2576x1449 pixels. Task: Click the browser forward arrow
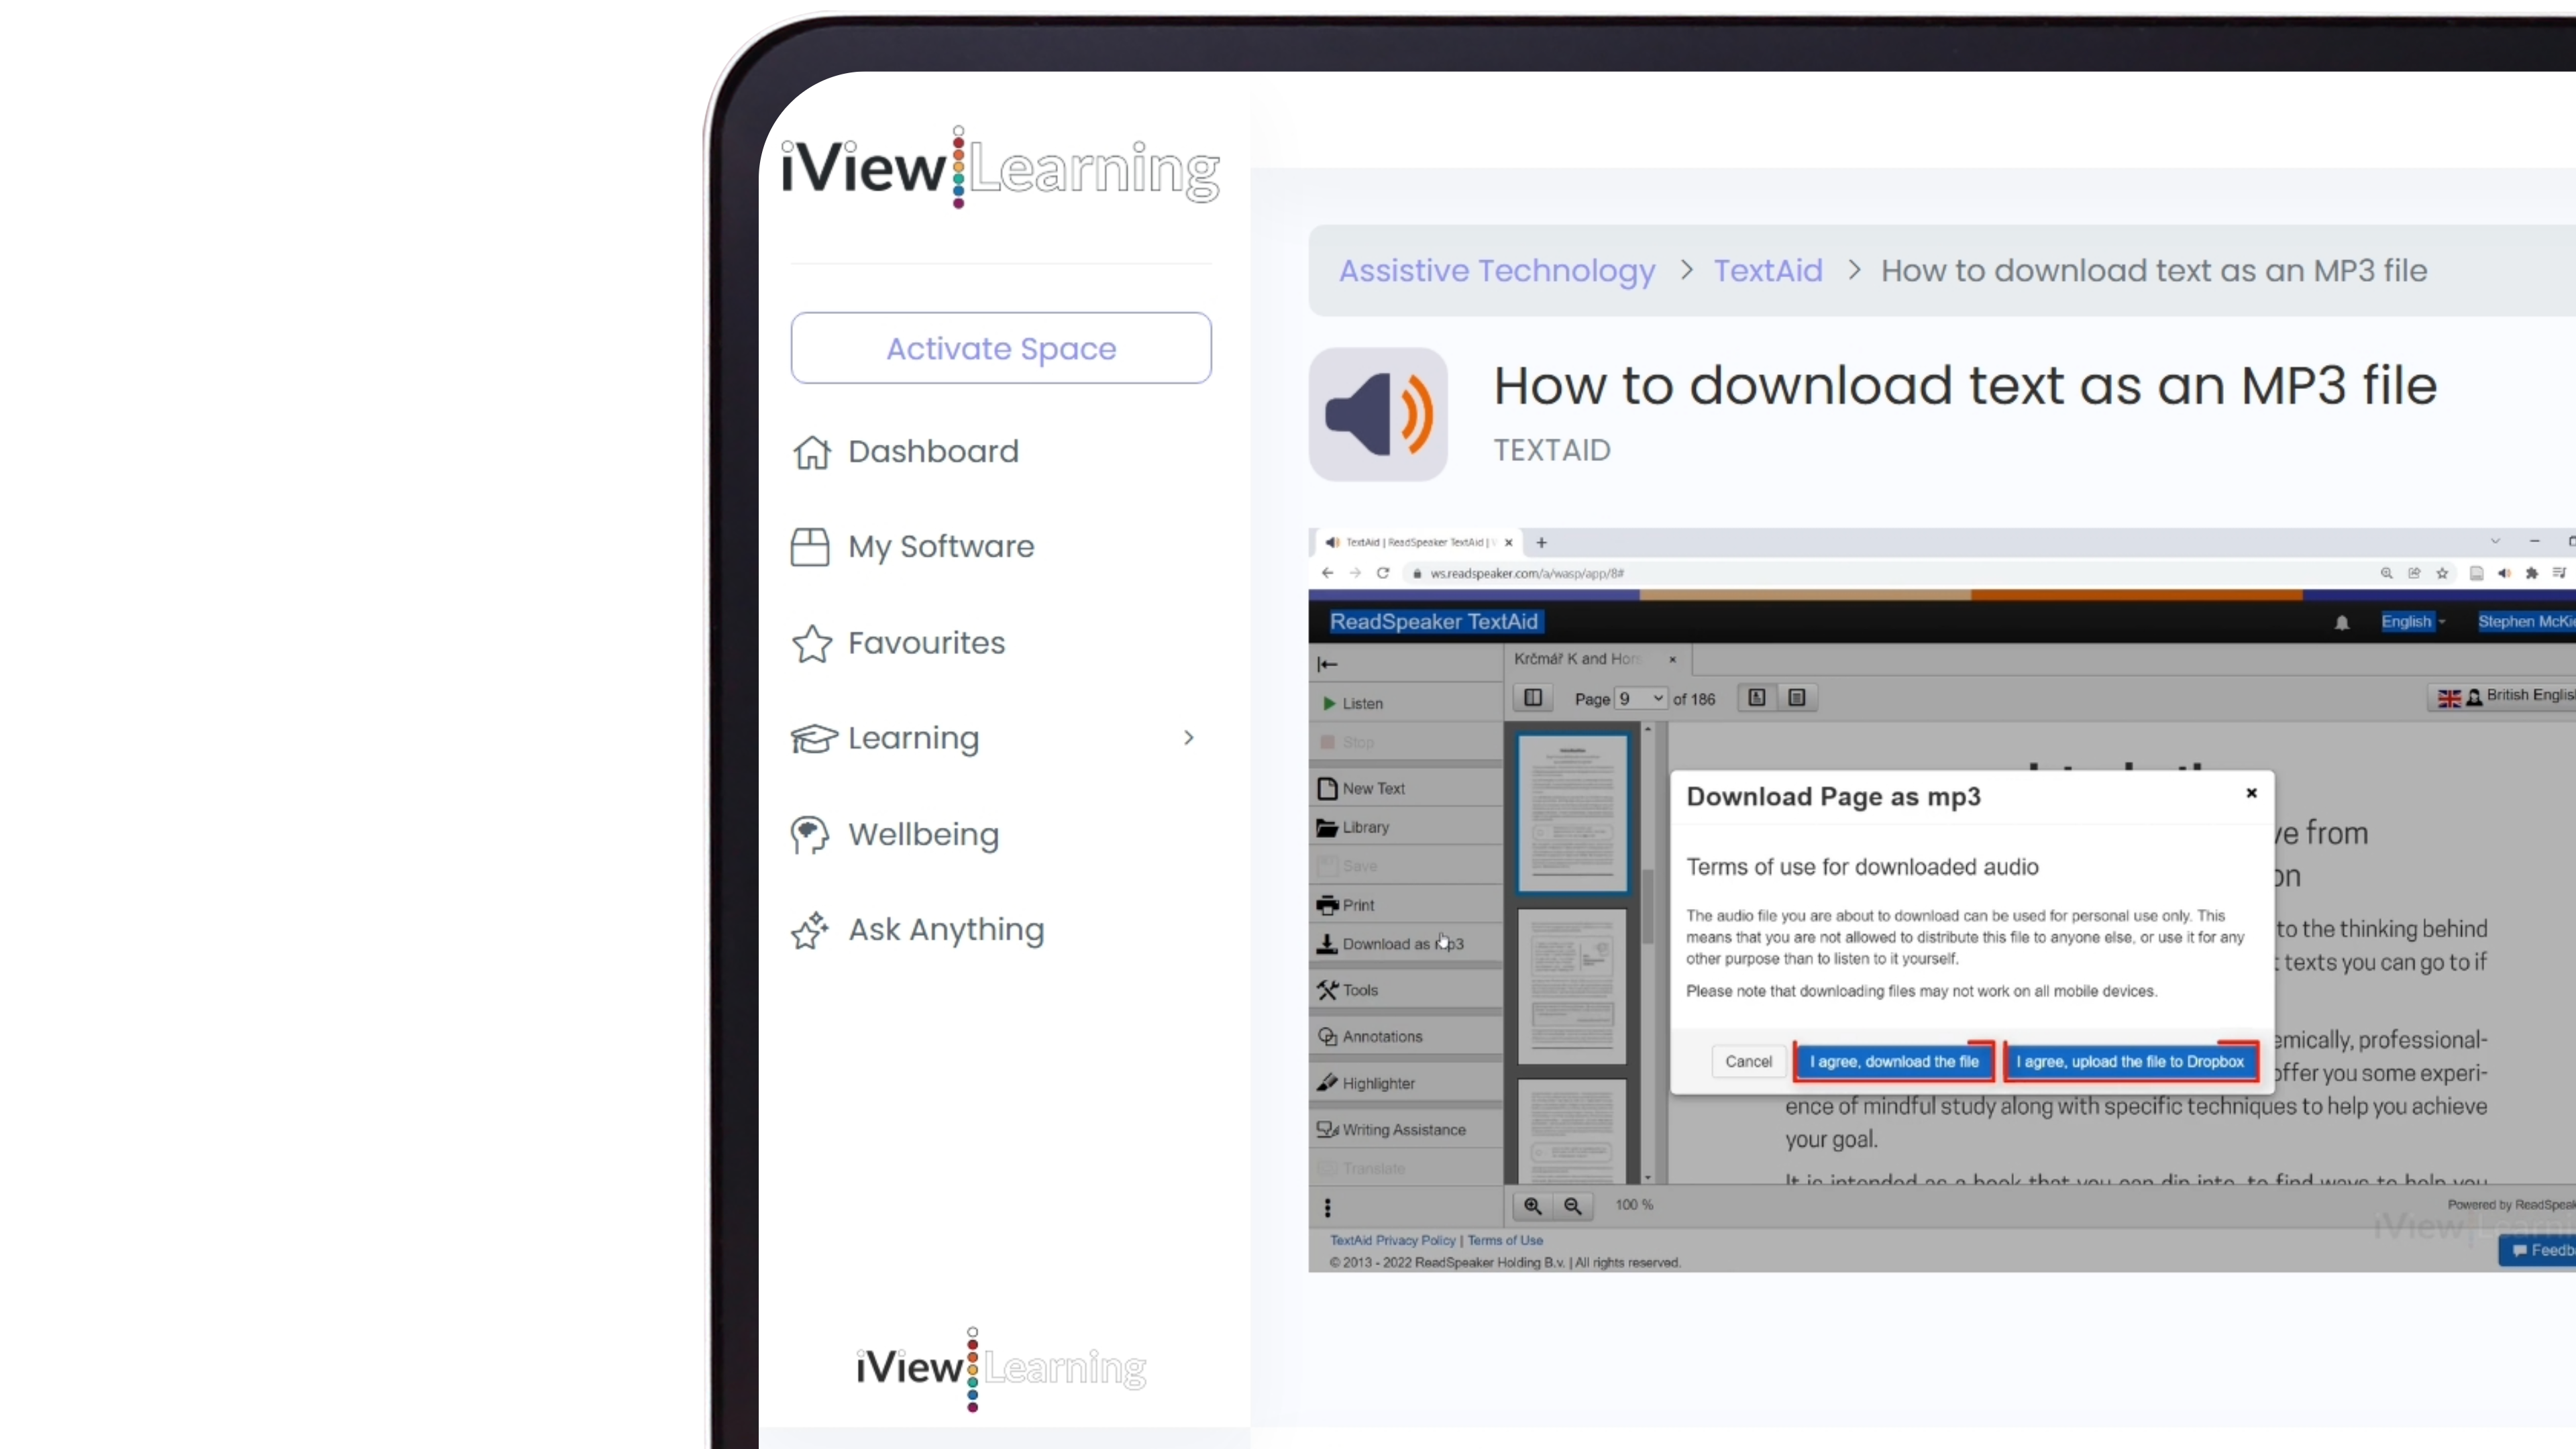pyautogui.click(x=1355, y=573)
